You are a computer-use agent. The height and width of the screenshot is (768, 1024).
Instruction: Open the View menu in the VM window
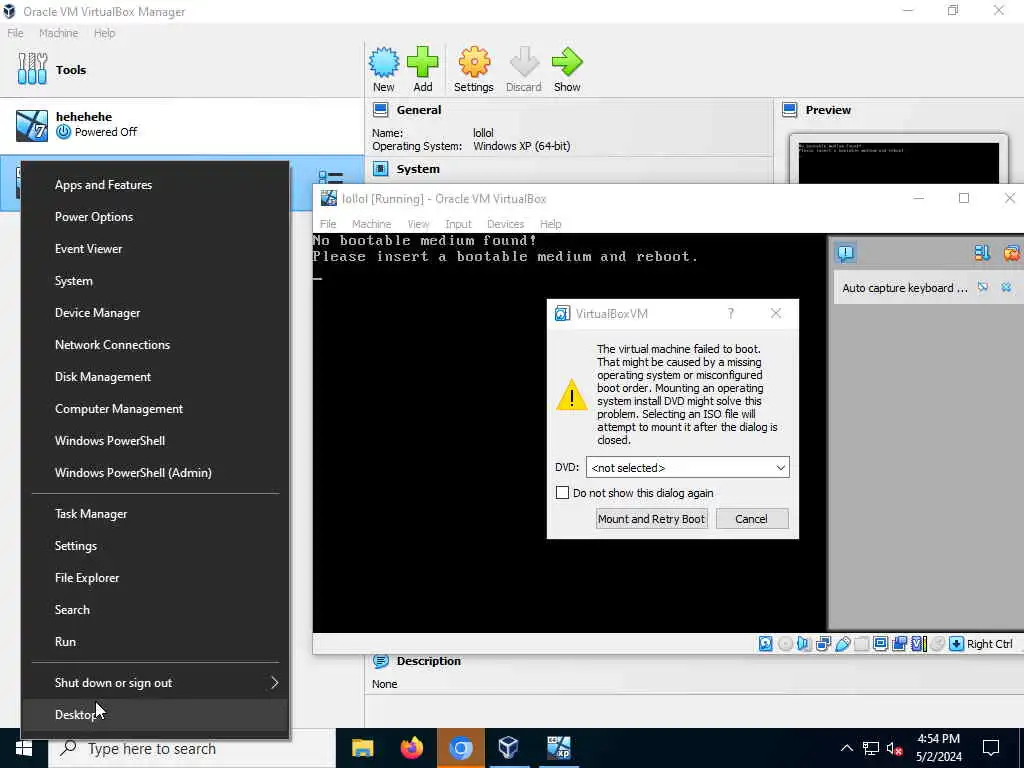419,224
